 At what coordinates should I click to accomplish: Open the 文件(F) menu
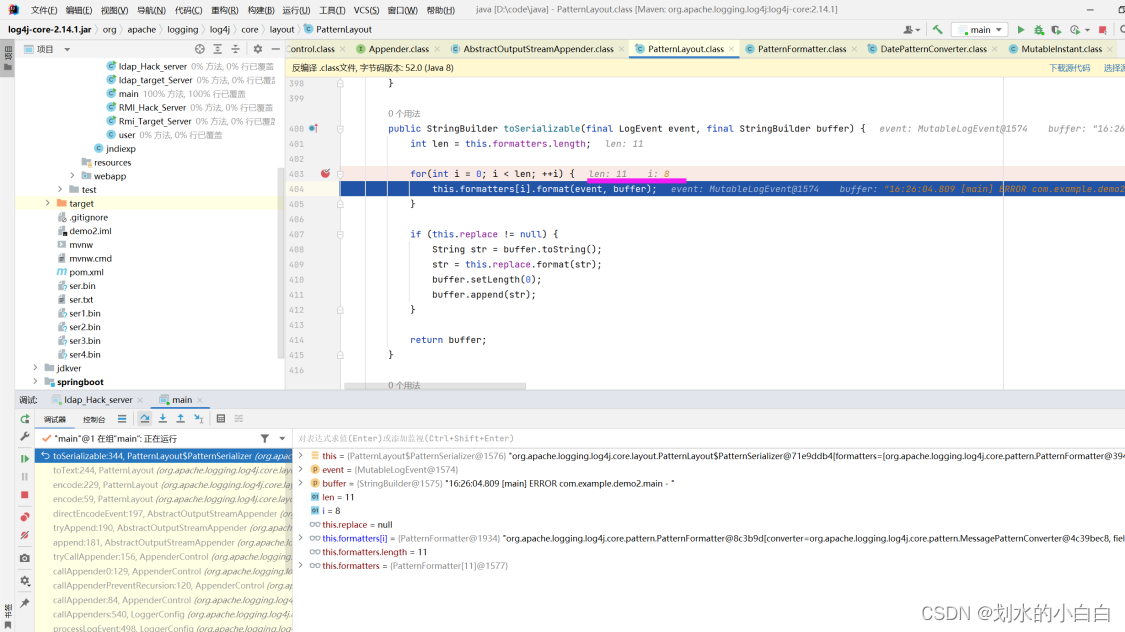pos(44,10)
